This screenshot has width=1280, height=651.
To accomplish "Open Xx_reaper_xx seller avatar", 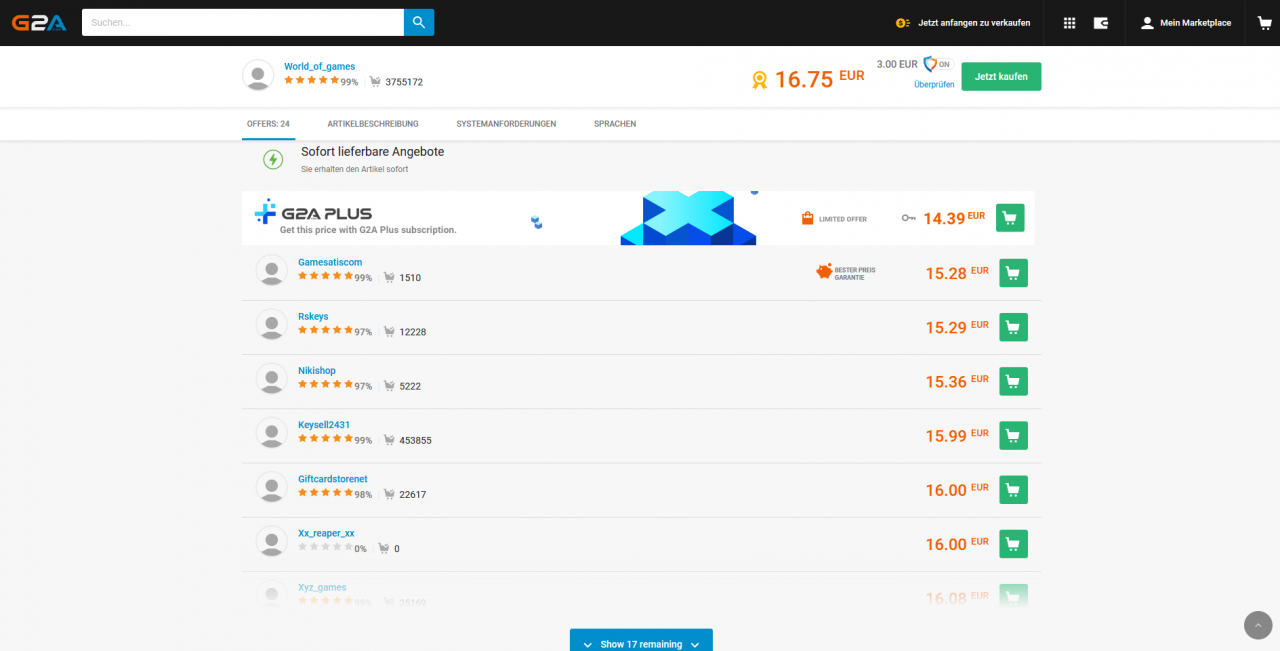I will (x=271, y=541).
